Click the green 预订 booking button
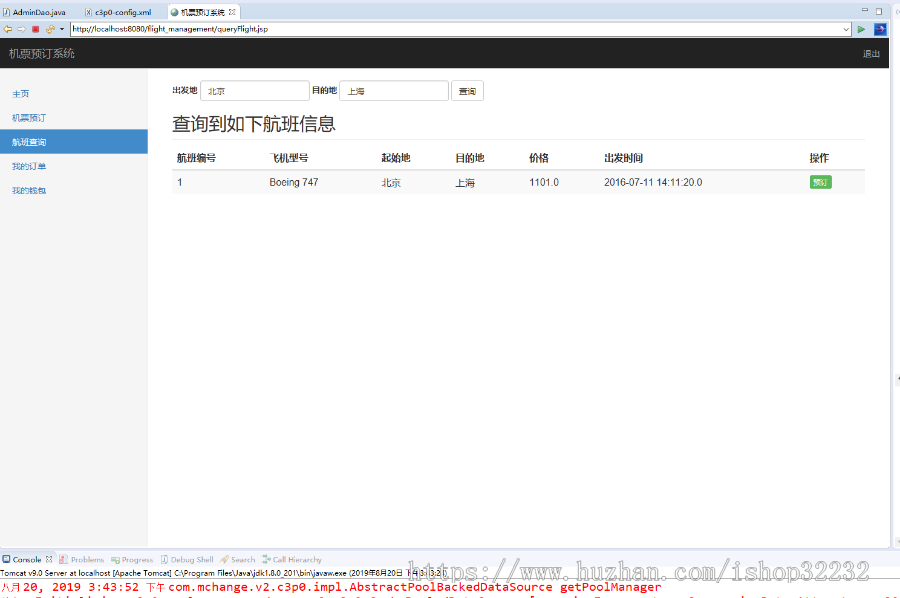900x598 pixels. 820,182
